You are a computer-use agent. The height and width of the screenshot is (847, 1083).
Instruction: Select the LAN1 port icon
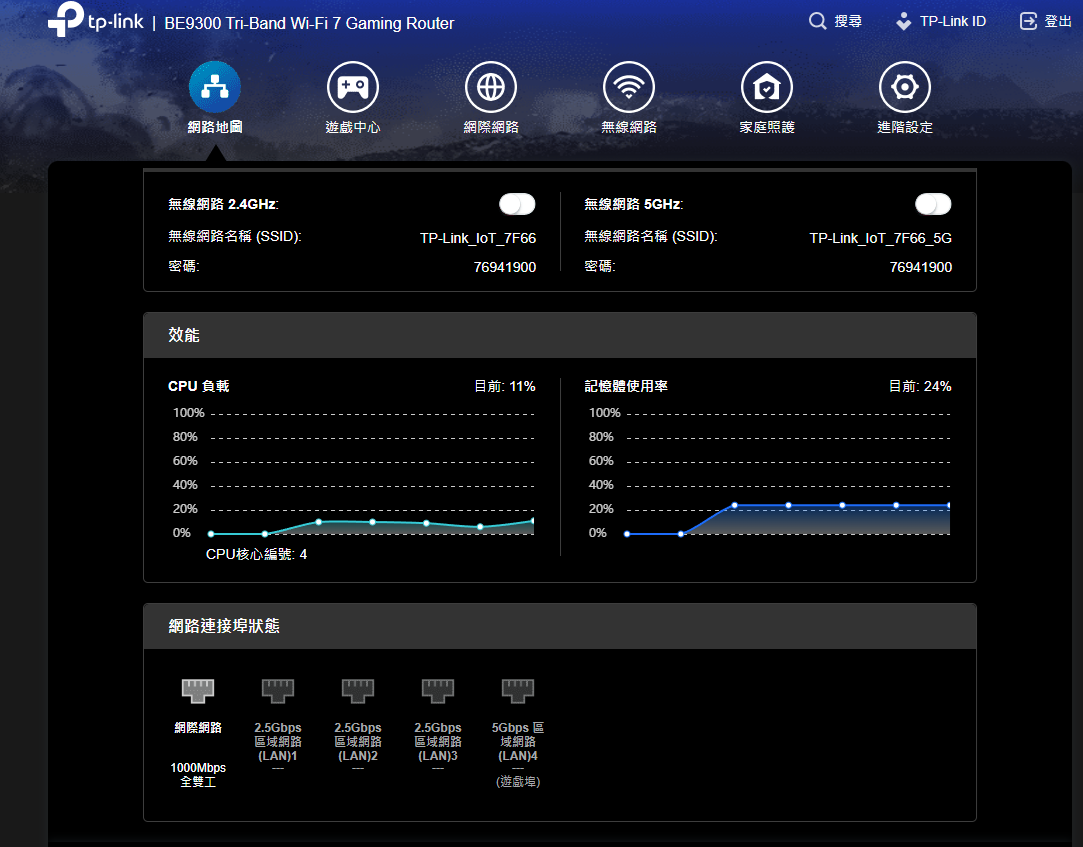[x=278, y=690]
